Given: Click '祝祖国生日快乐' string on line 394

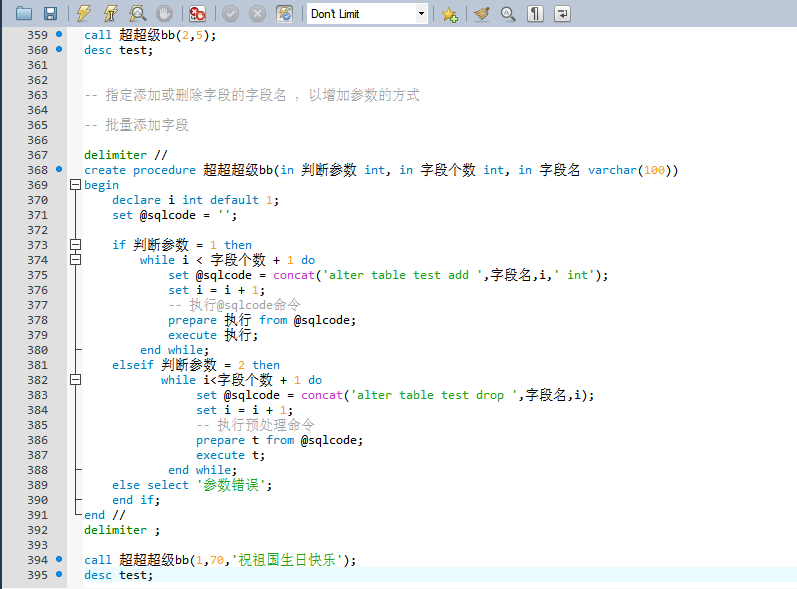Looking at the screenshot, I should pos(287,560).
